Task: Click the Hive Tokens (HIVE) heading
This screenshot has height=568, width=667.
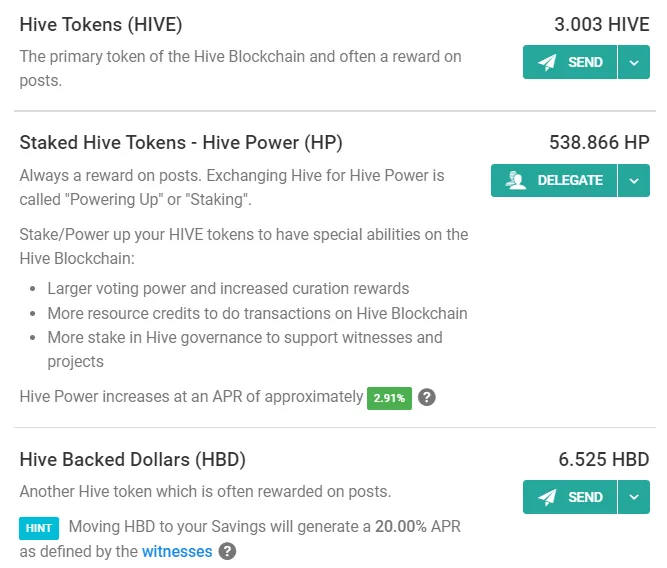Action: pos(101,25)
